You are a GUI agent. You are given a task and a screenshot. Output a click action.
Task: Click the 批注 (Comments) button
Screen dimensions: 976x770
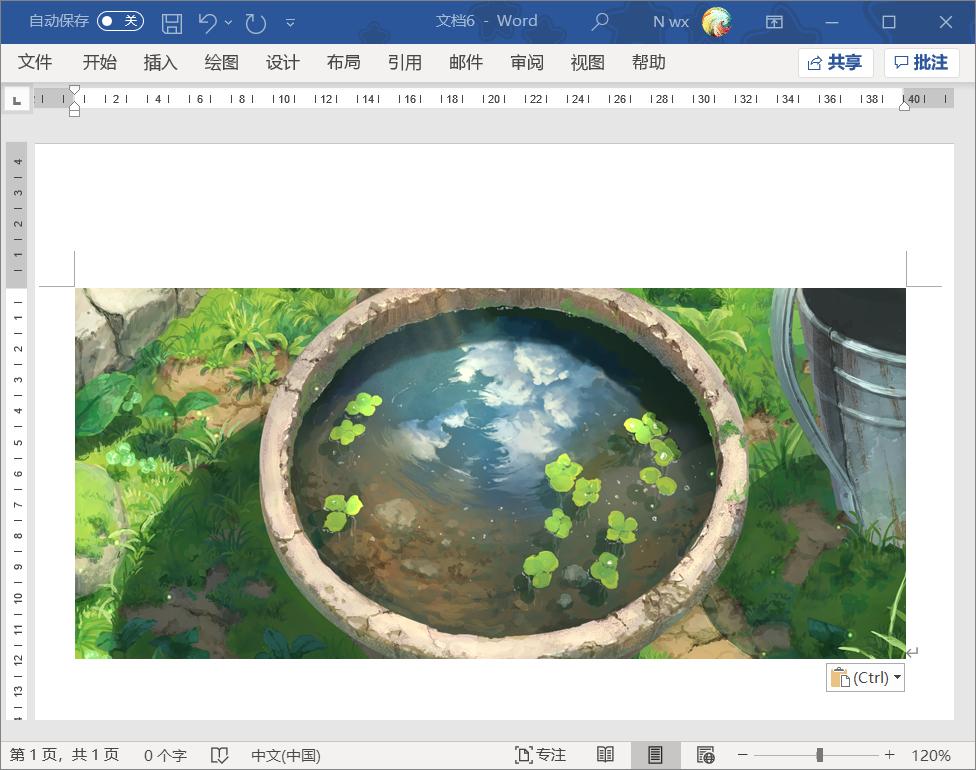pyautogui.click(x=921, y=63)
